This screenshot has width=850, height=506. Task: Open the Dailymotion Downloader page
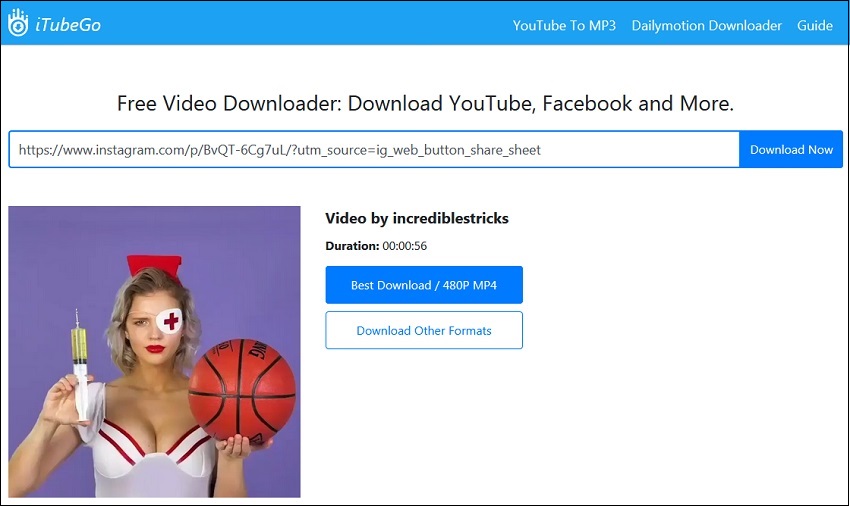pyautogui.click(x=706, y=25)
